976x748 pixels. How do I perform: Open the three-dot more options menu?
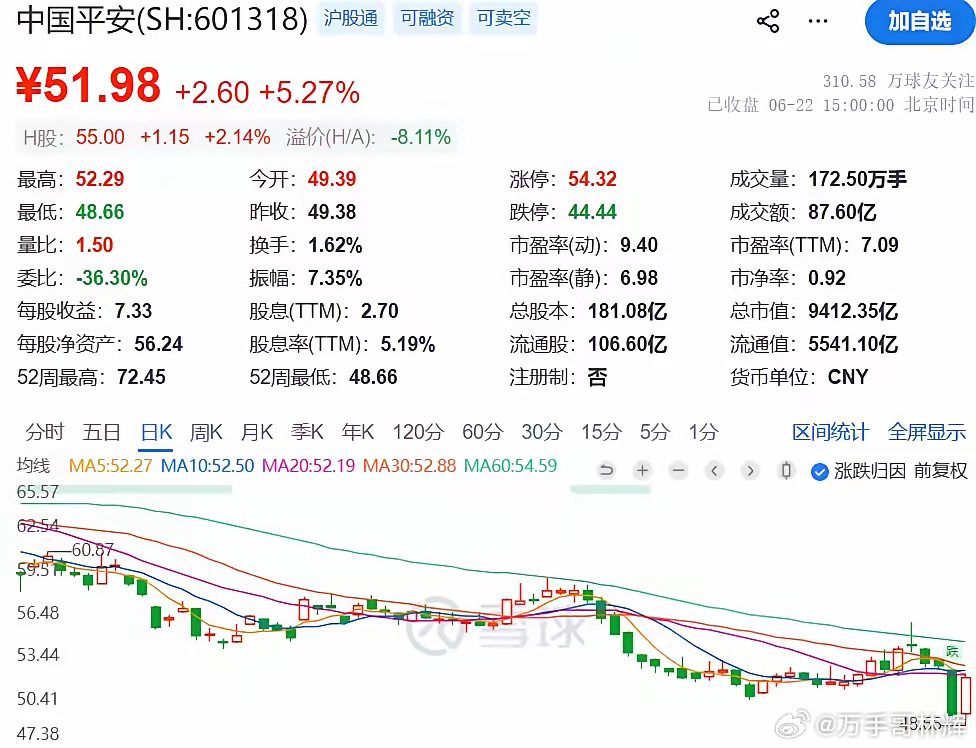point(817,21)
